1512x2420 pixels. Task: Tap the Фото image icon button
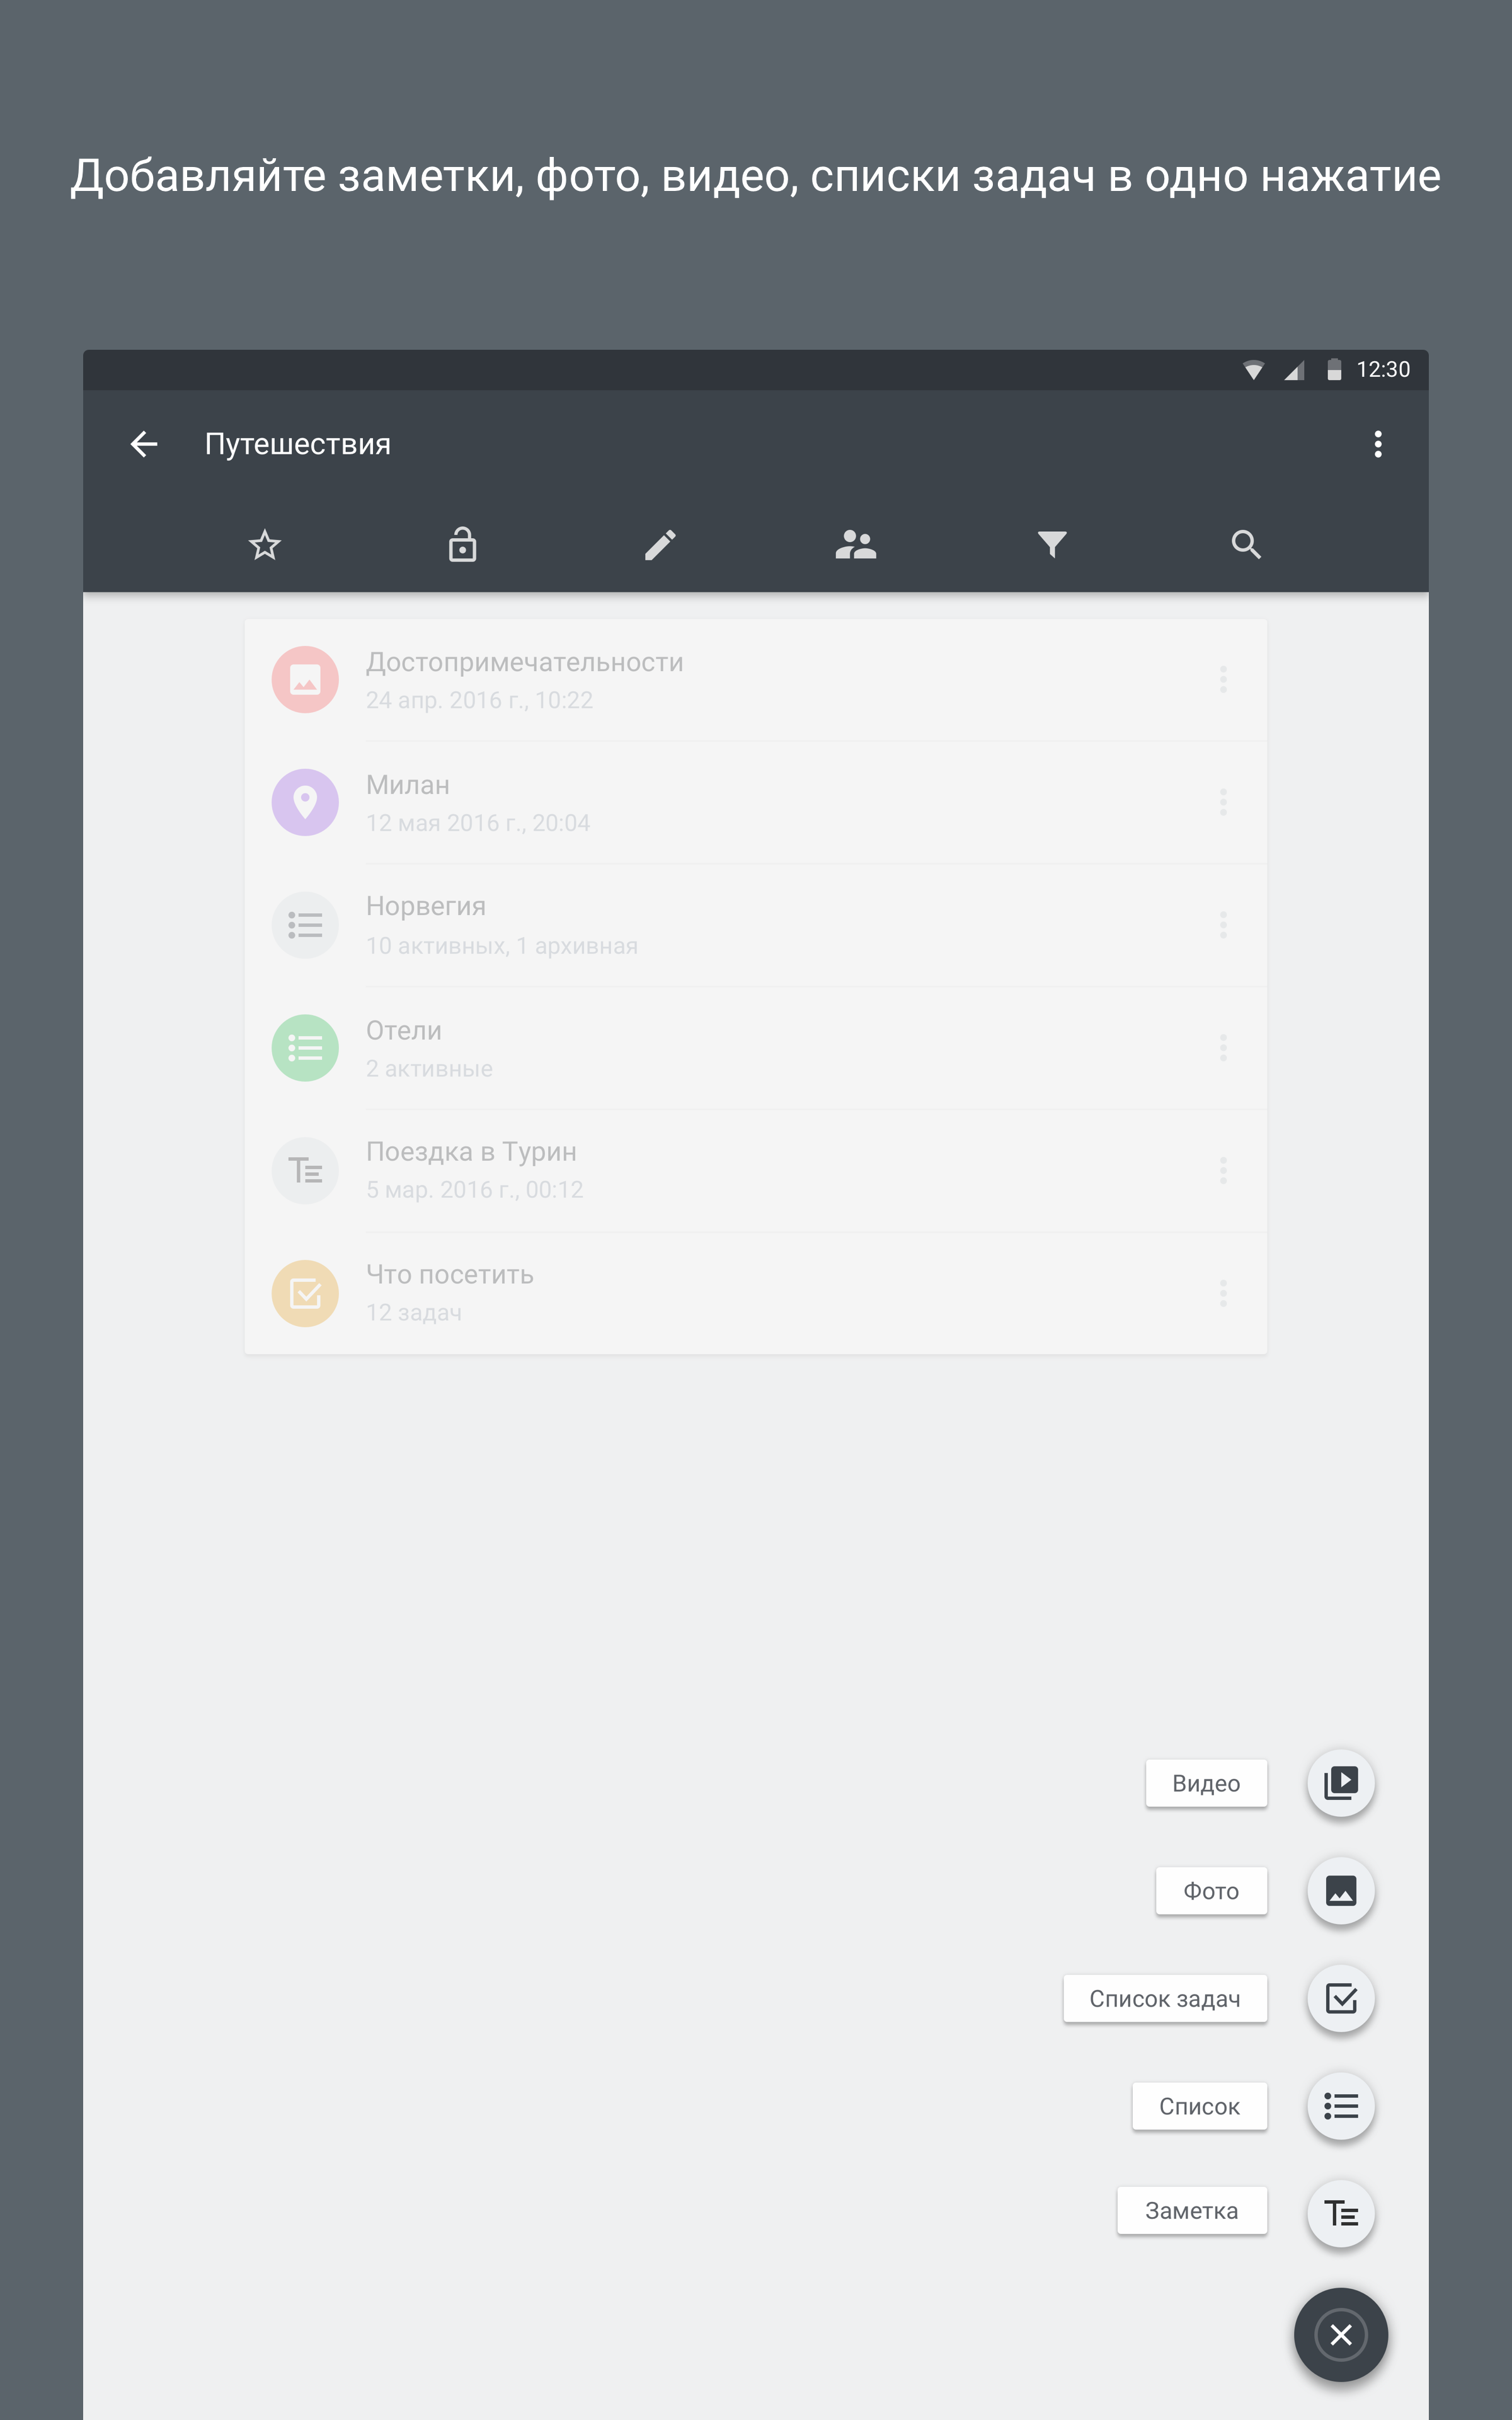pos(1341,1891)
